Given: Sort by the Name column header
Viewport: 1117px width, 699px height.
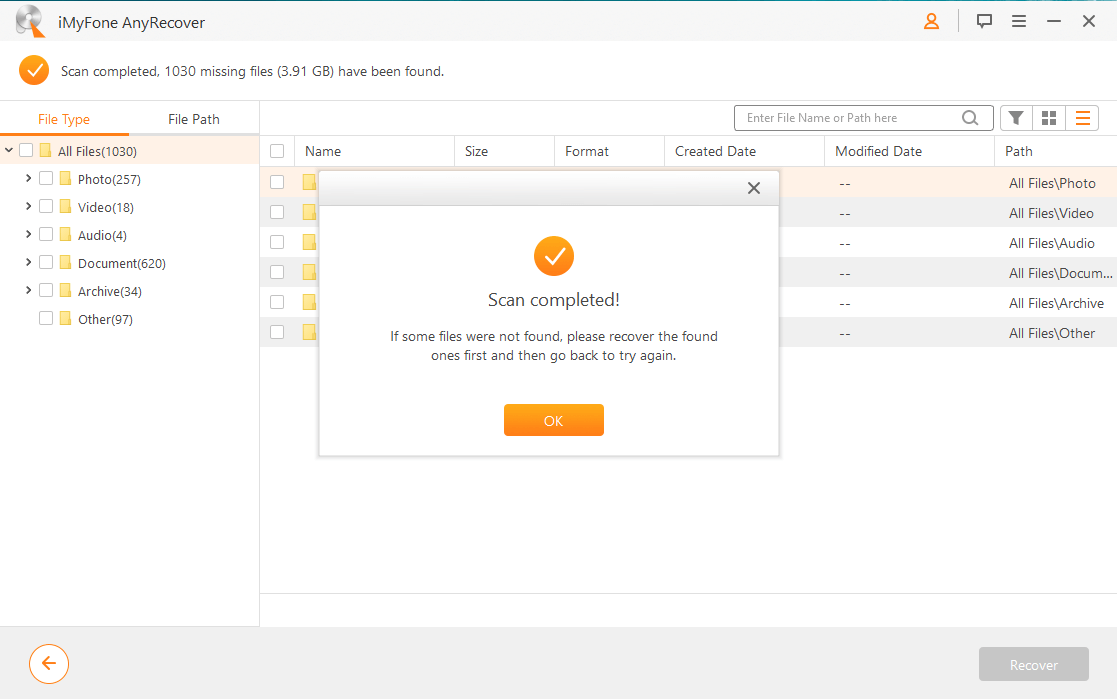Looking at the screenshot, I should [x=375, y=151].
